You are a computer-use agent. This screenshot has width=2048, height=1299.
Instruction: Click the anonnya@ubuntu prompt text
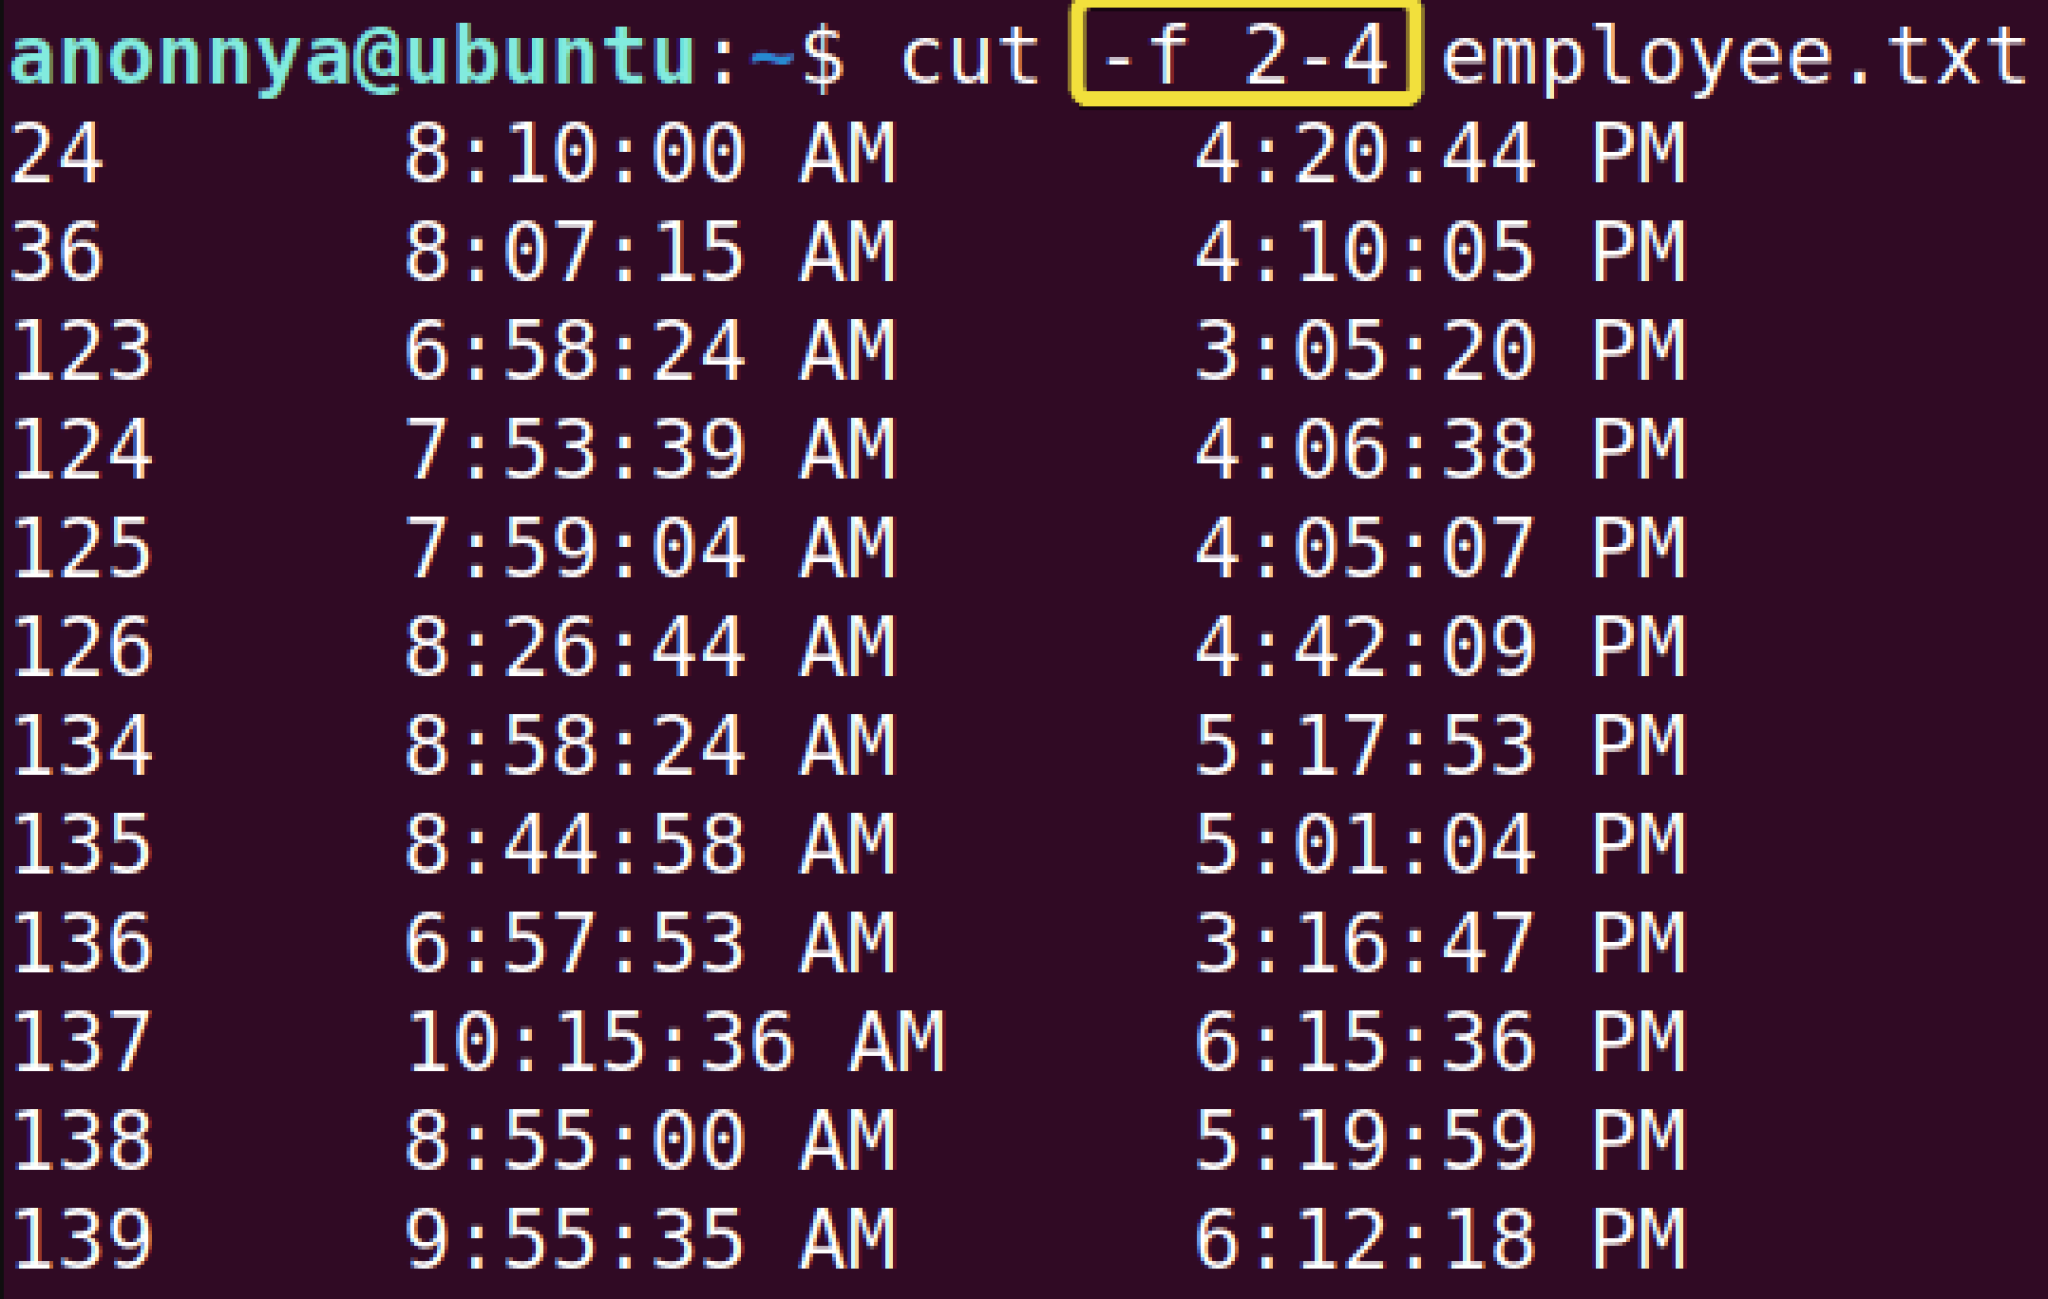[x=352, y=56]
